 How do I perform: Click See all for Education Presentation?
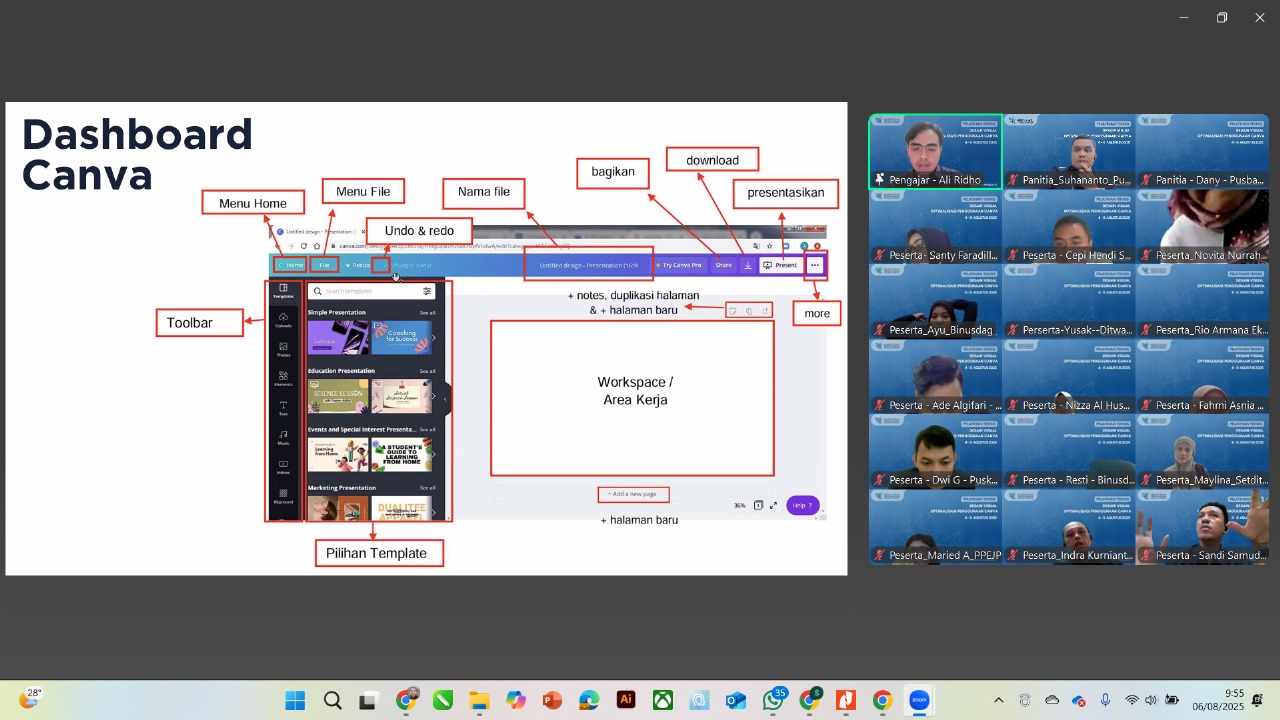427,371
